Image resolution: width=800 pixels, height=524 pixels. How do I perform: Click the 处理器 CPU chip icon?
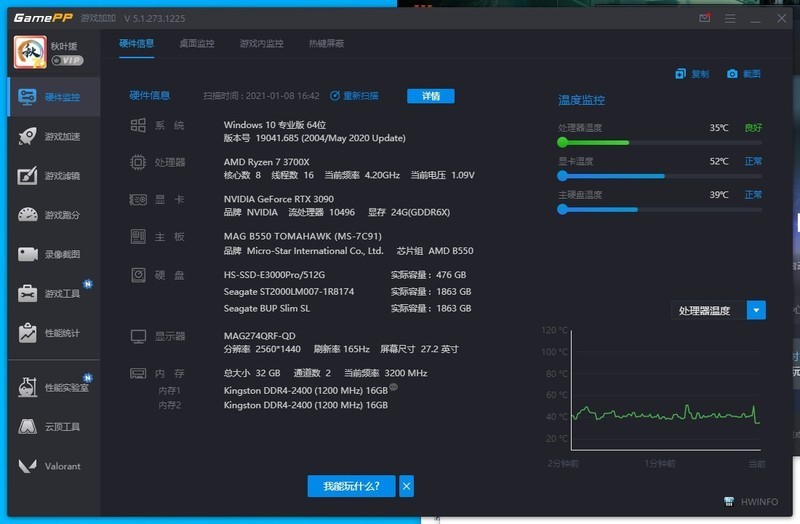click(x=138, y=162)
